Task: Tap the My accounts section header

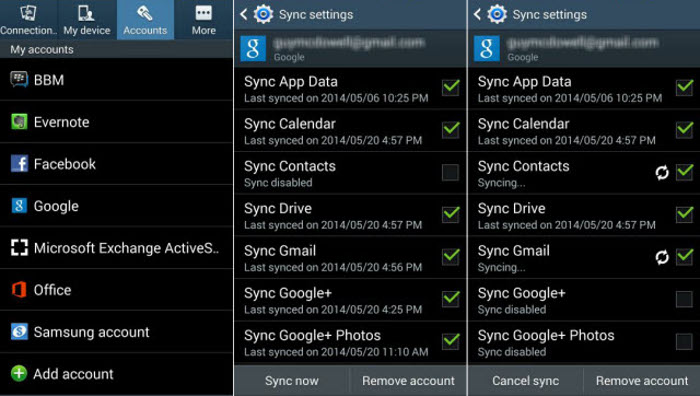Action: [x=116, y=50]
